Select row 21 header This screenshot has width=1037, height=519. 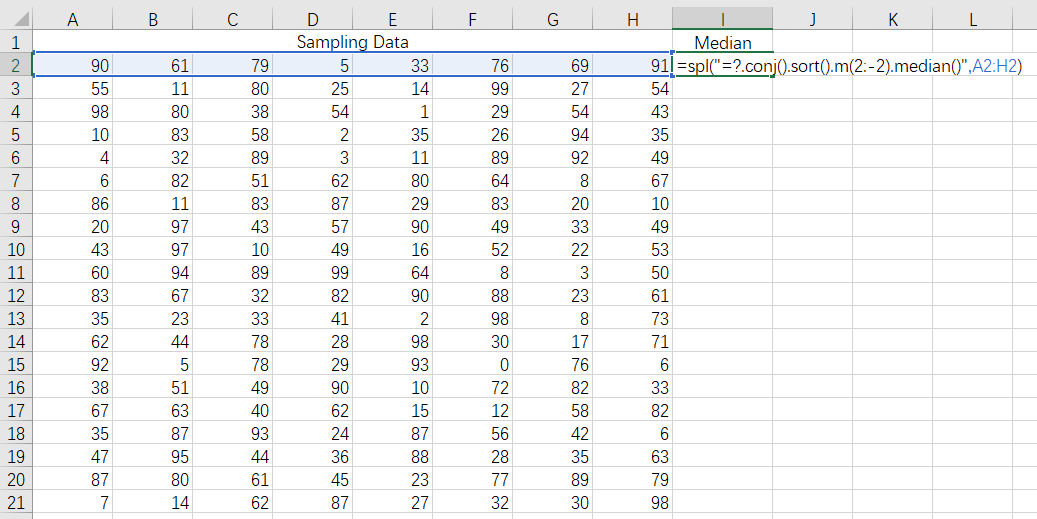pyautogui.click(x=17, y=502)
